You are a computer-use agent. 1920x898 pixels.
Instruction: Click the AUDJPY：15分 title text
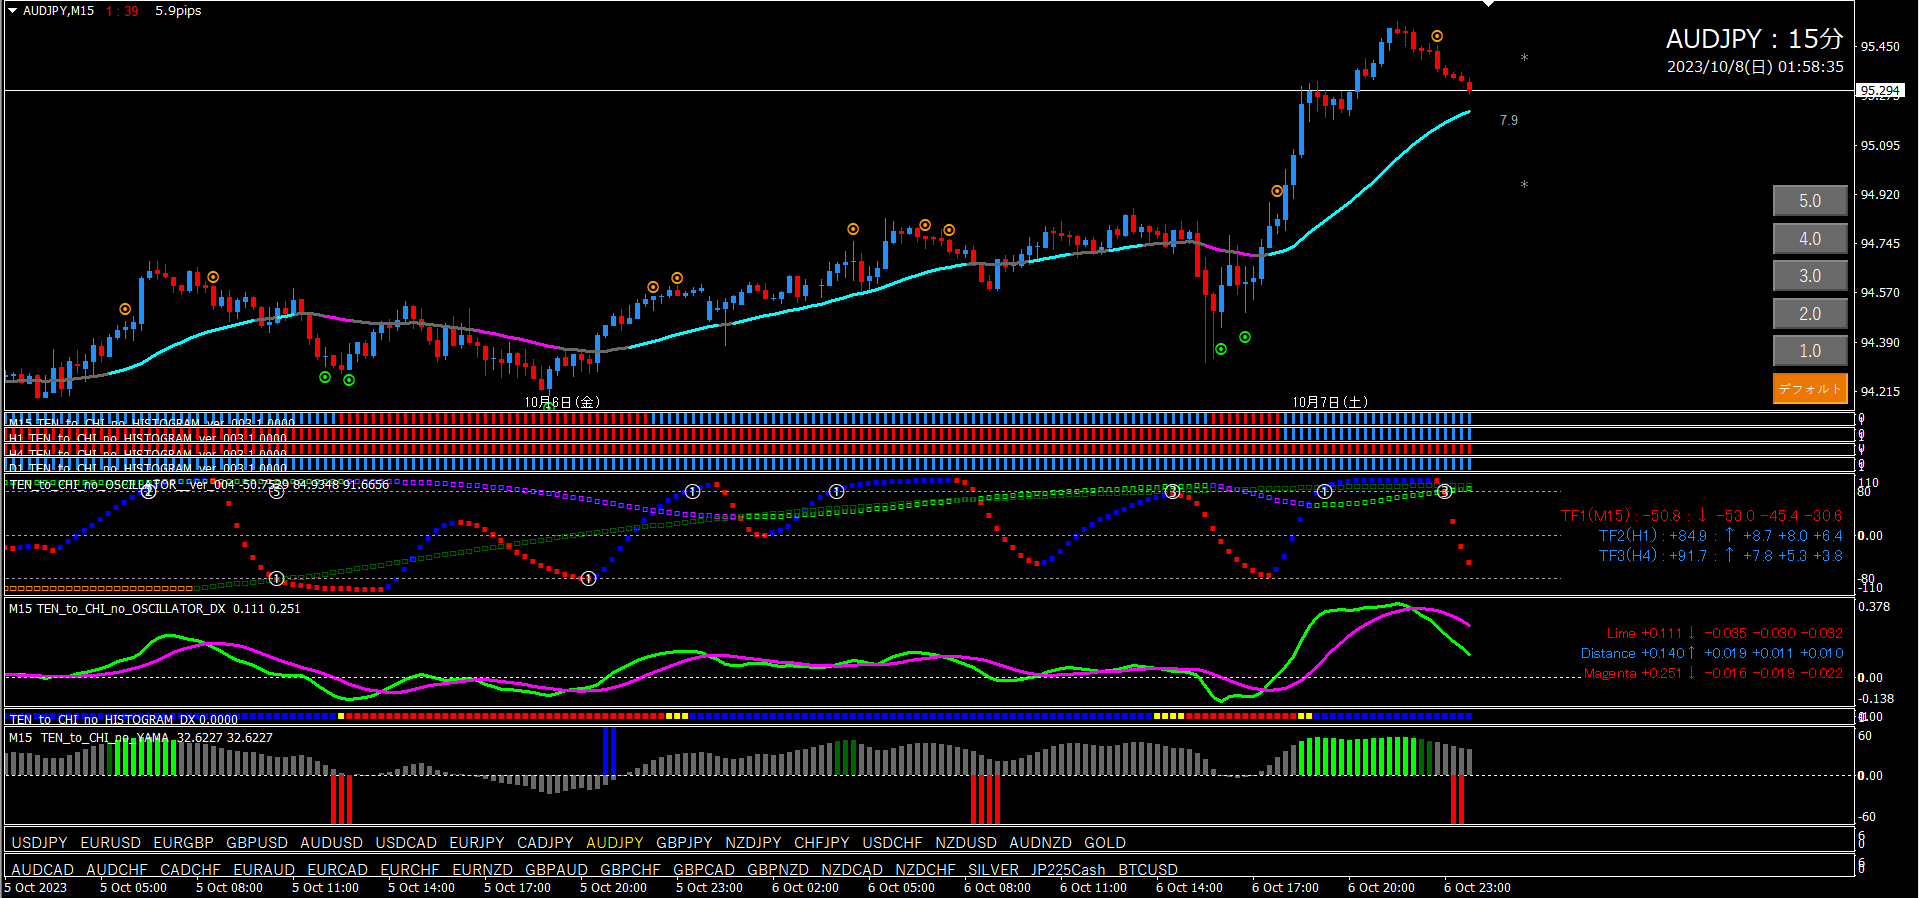coord(1755,39)
